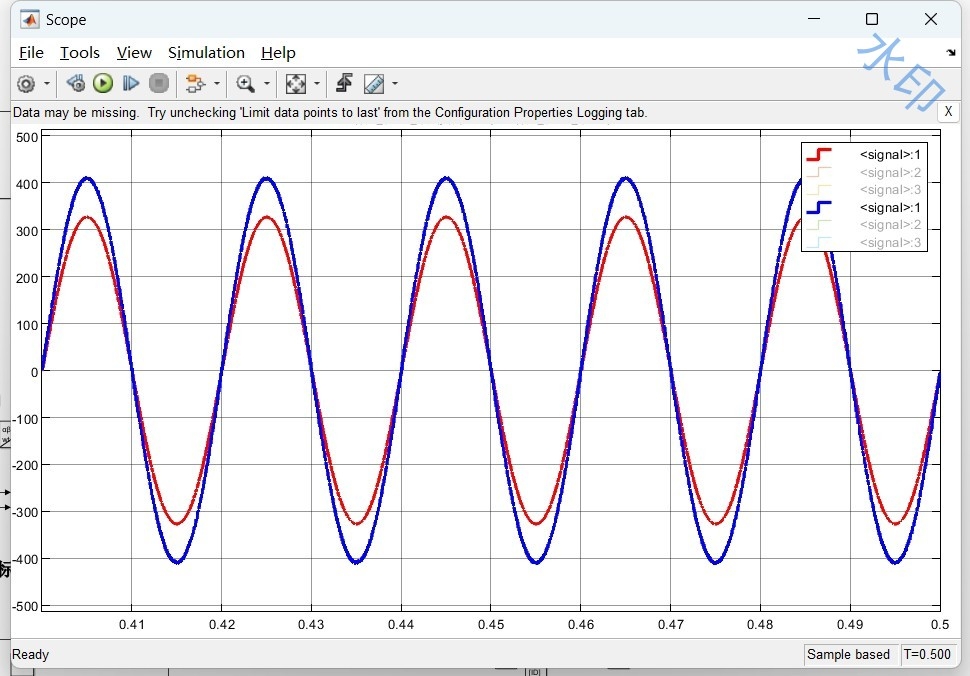Click the T=0.500 time status field

(x=927, y=654)
